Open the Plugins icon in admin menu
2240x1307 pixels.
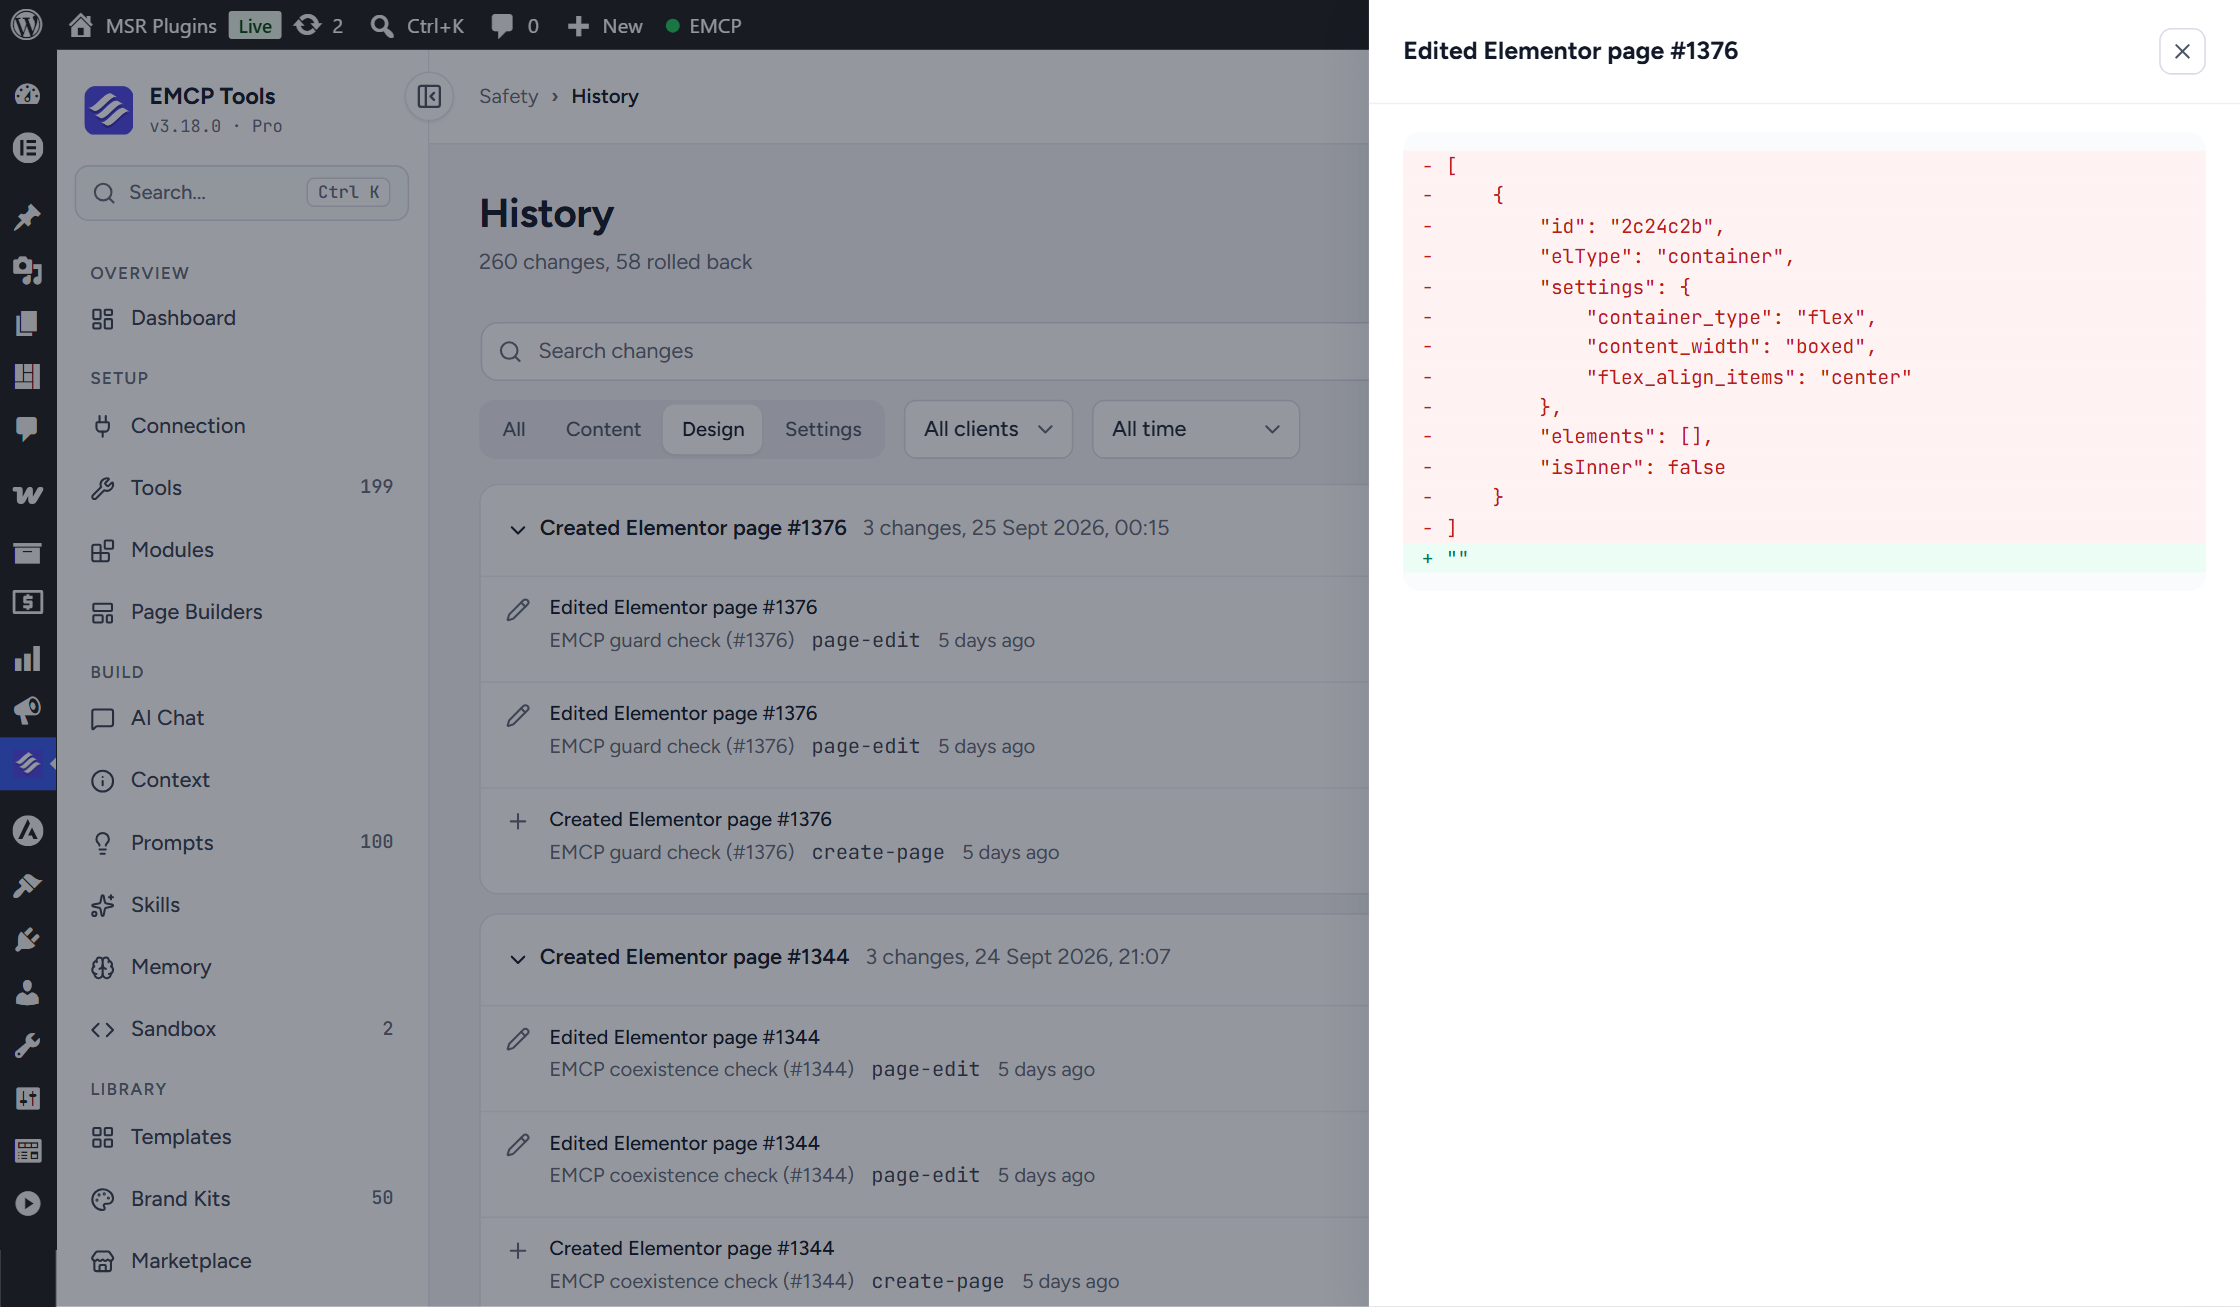[x=27, y=939]
